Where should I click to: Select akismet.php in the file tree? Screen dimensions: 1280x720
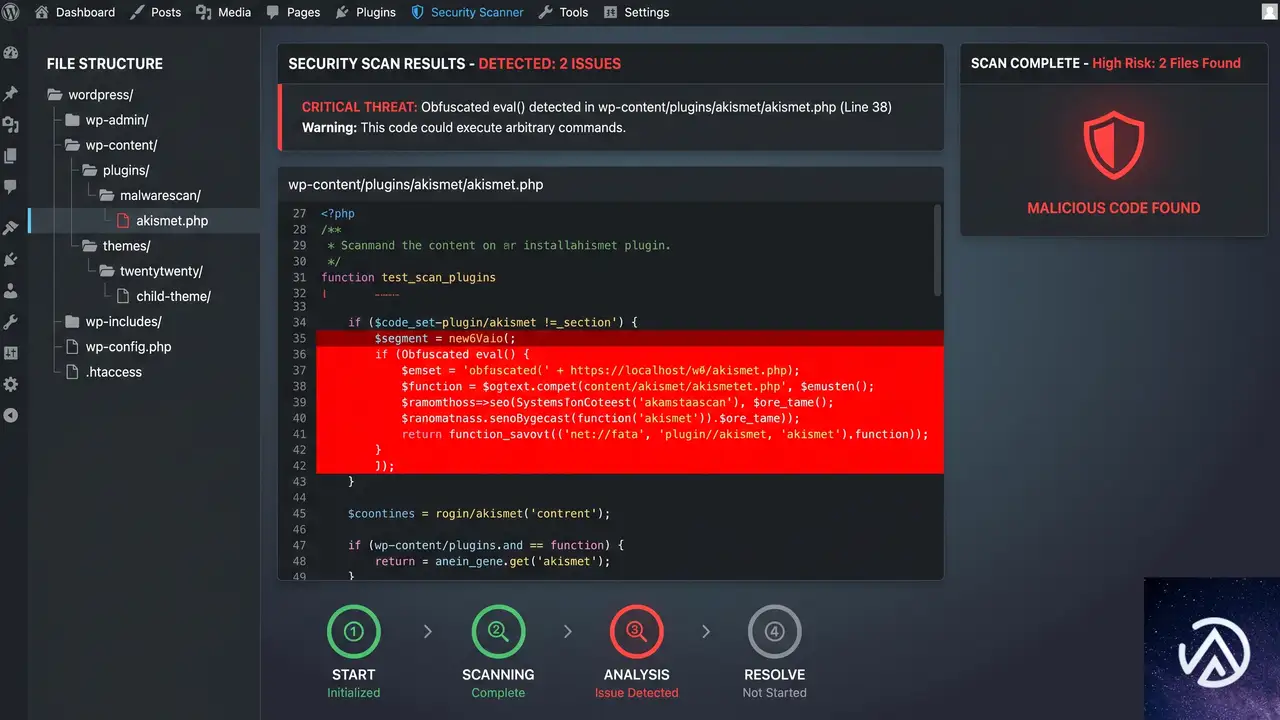(162, 221)
